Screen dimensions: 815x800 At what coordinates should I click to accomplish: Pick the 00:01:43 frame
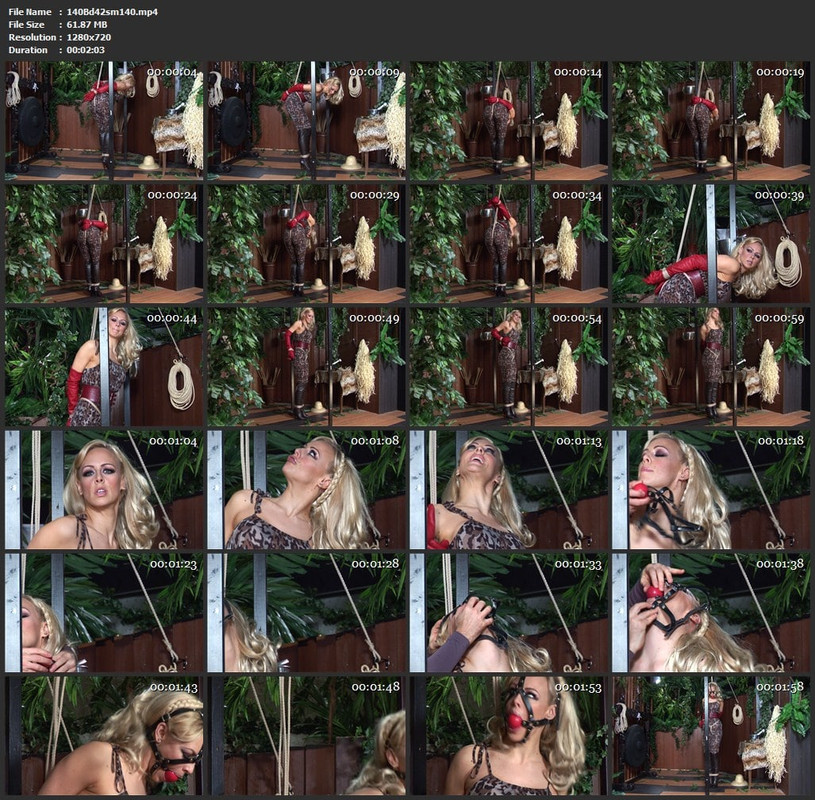point(104,736)
